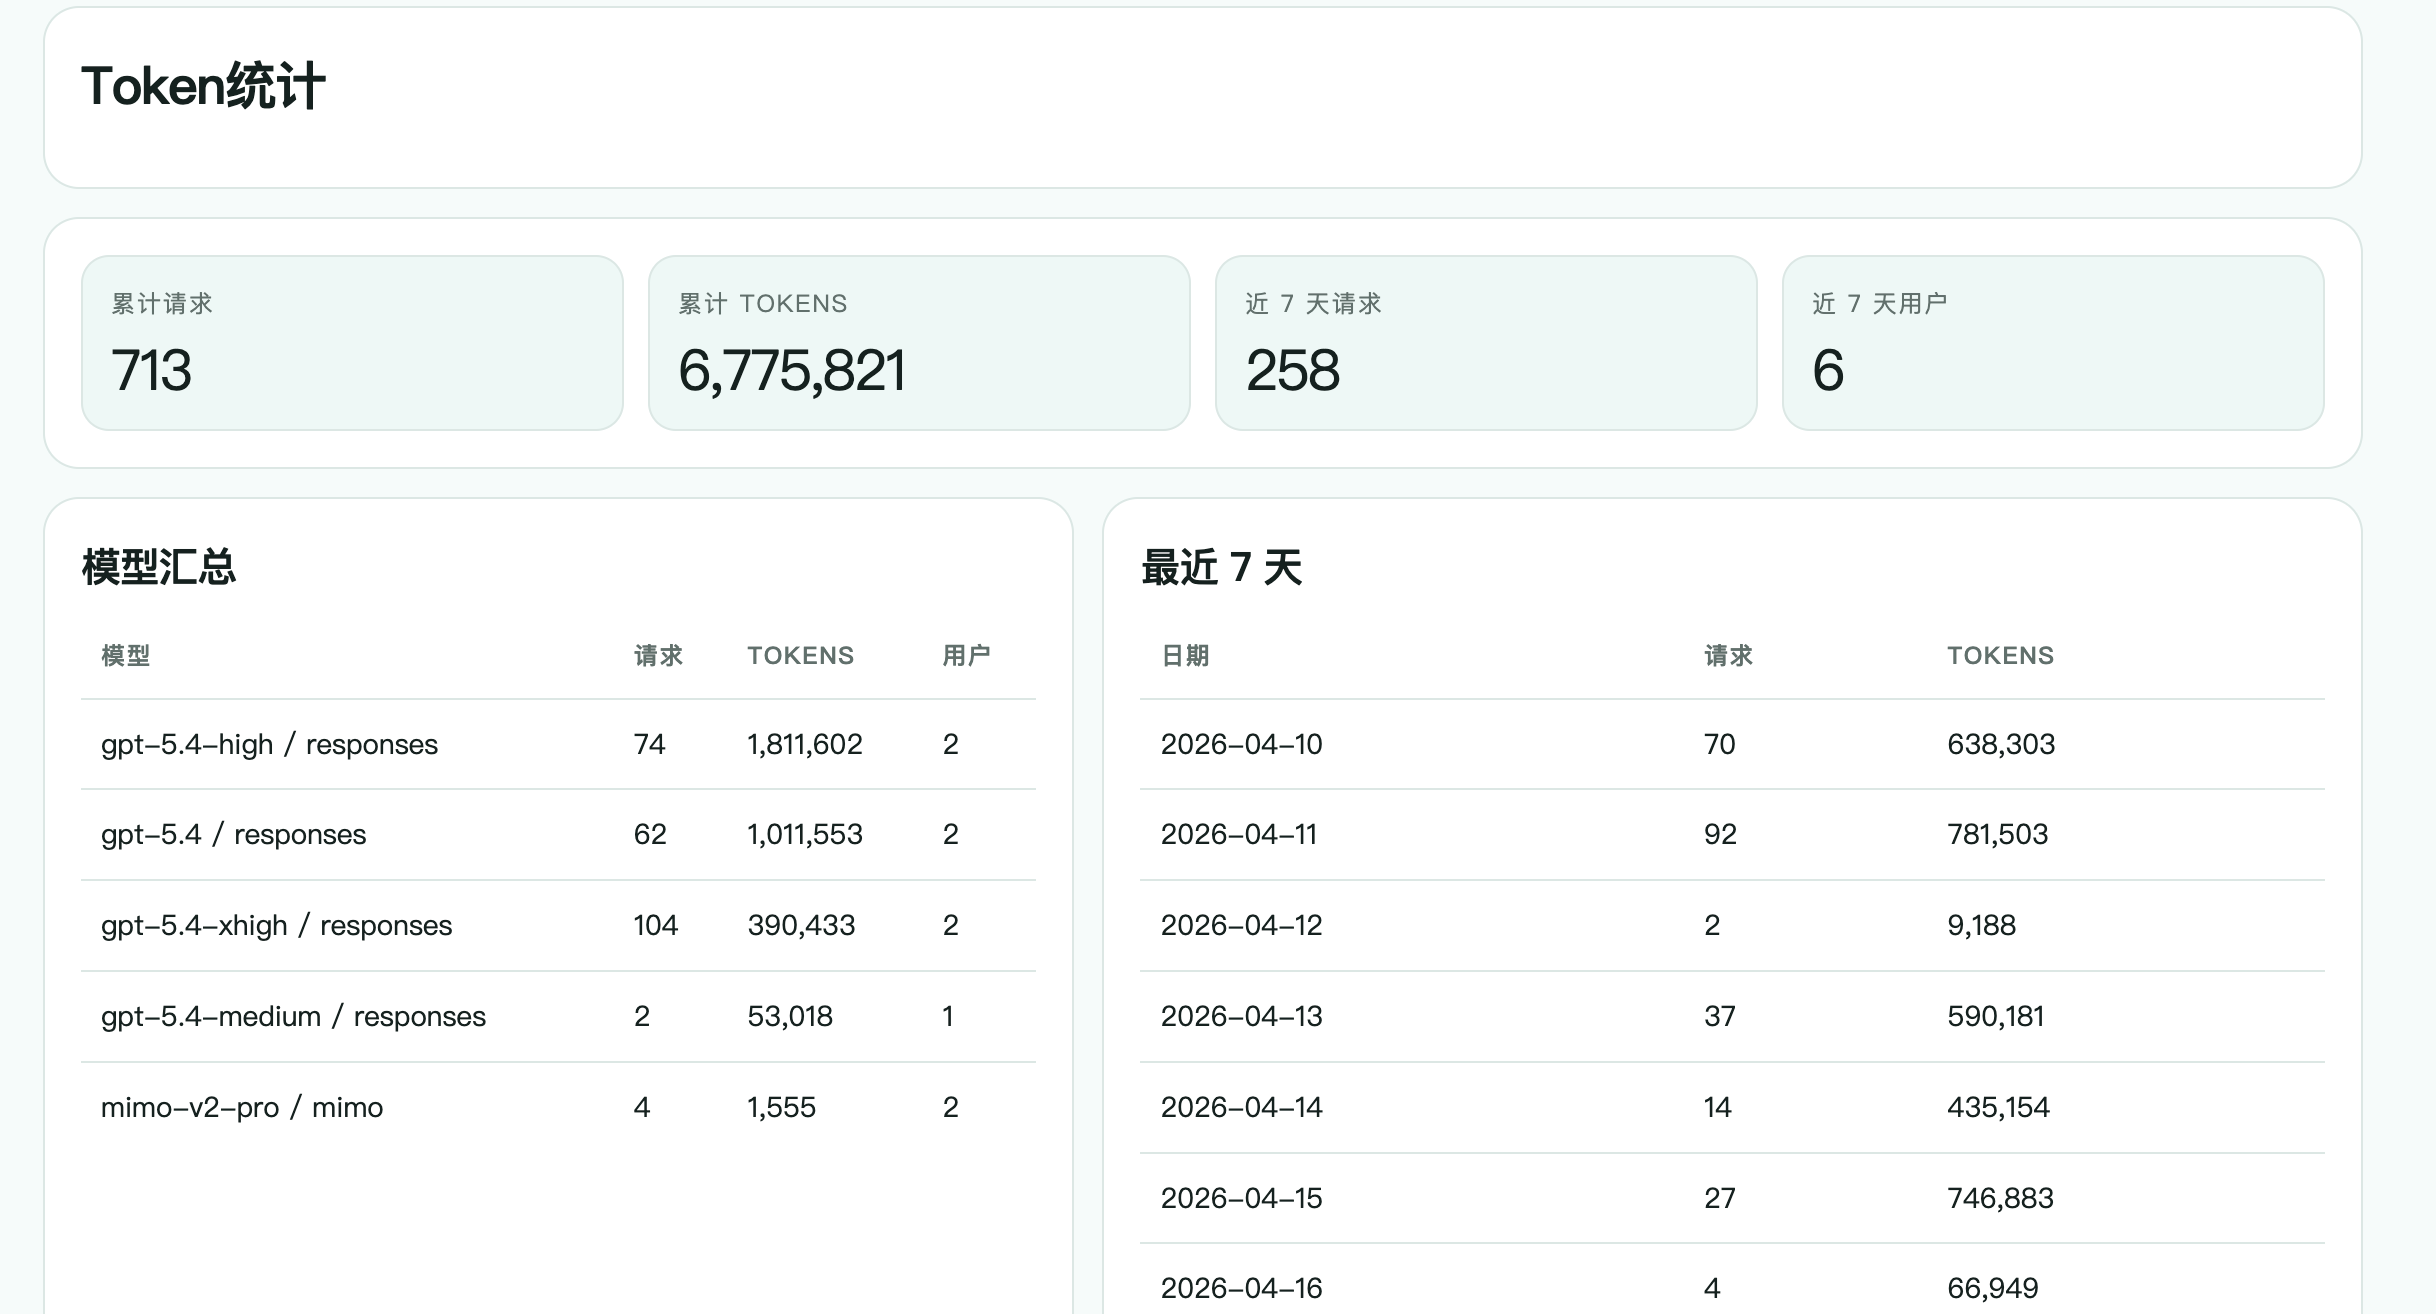This screenshot has width=2436, height=1314.
Task: Select the "TOKENS" header in the last-7-days table
Action: click(2000, 656)
